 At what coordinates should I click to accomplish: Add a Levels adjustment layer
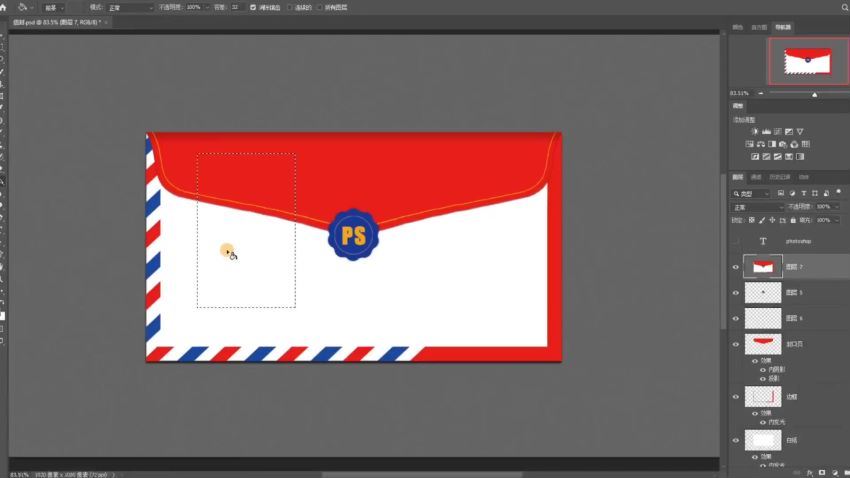(x=766, y=132)
